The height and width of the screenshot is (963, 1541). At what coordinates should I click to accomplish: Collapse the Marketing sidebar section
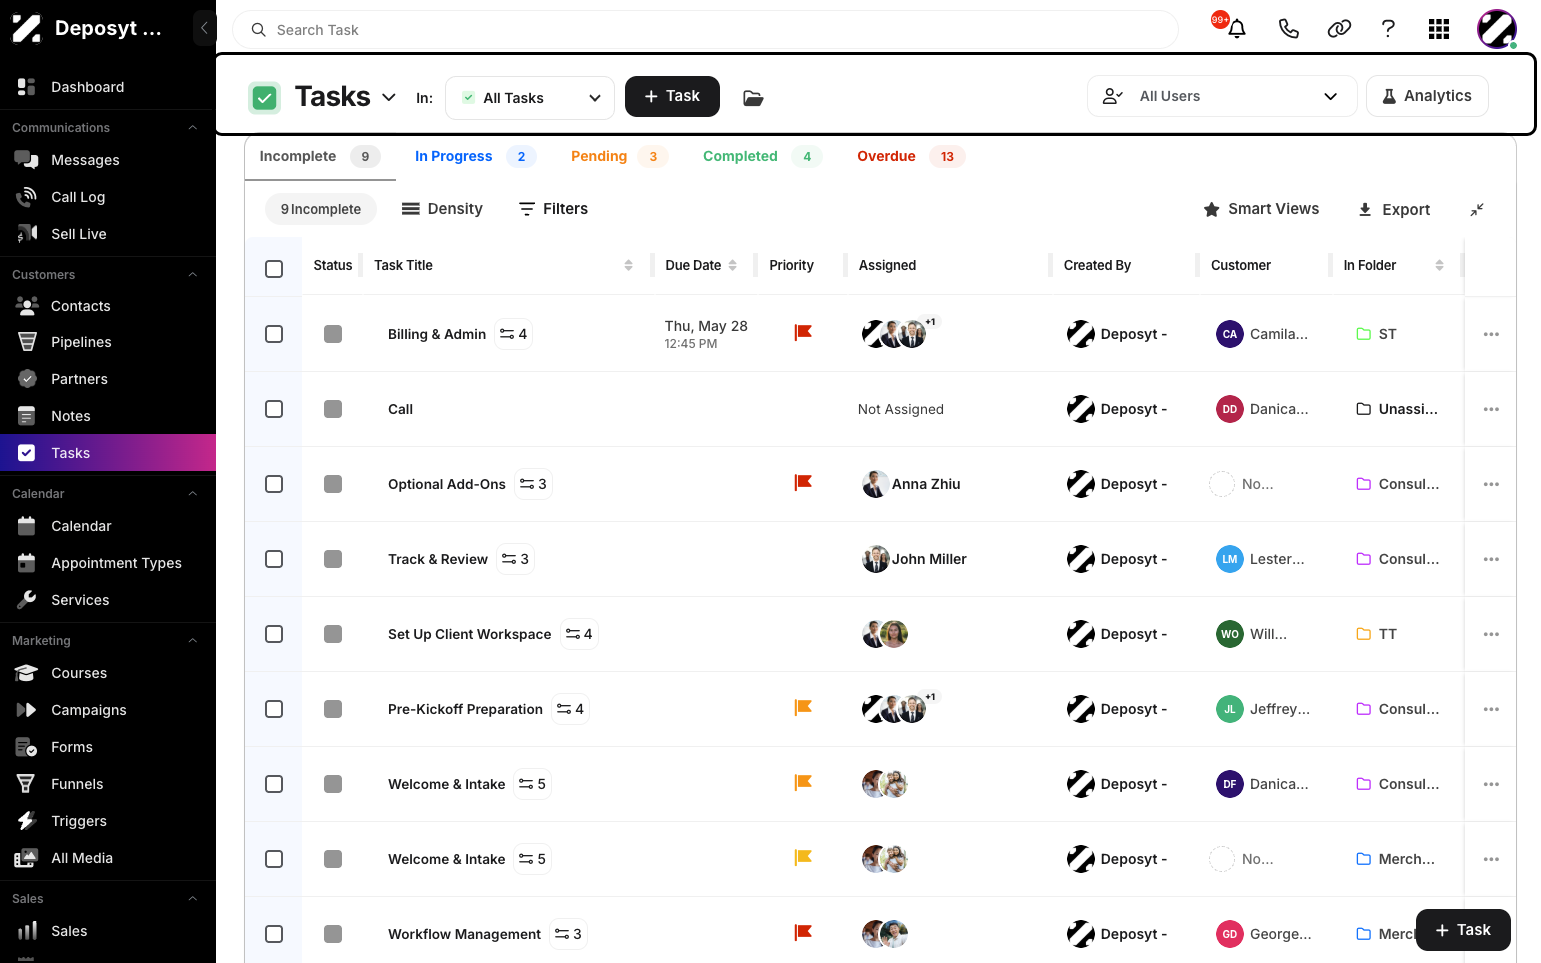pos(193,641)
